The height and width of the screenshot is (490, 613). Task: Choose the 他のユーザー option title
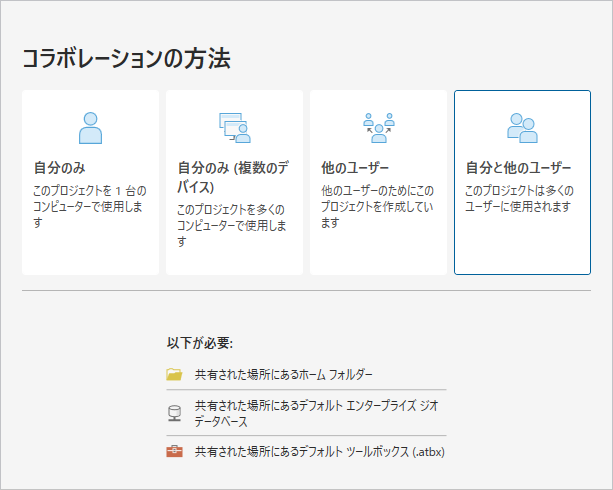[x=355, y=168]
